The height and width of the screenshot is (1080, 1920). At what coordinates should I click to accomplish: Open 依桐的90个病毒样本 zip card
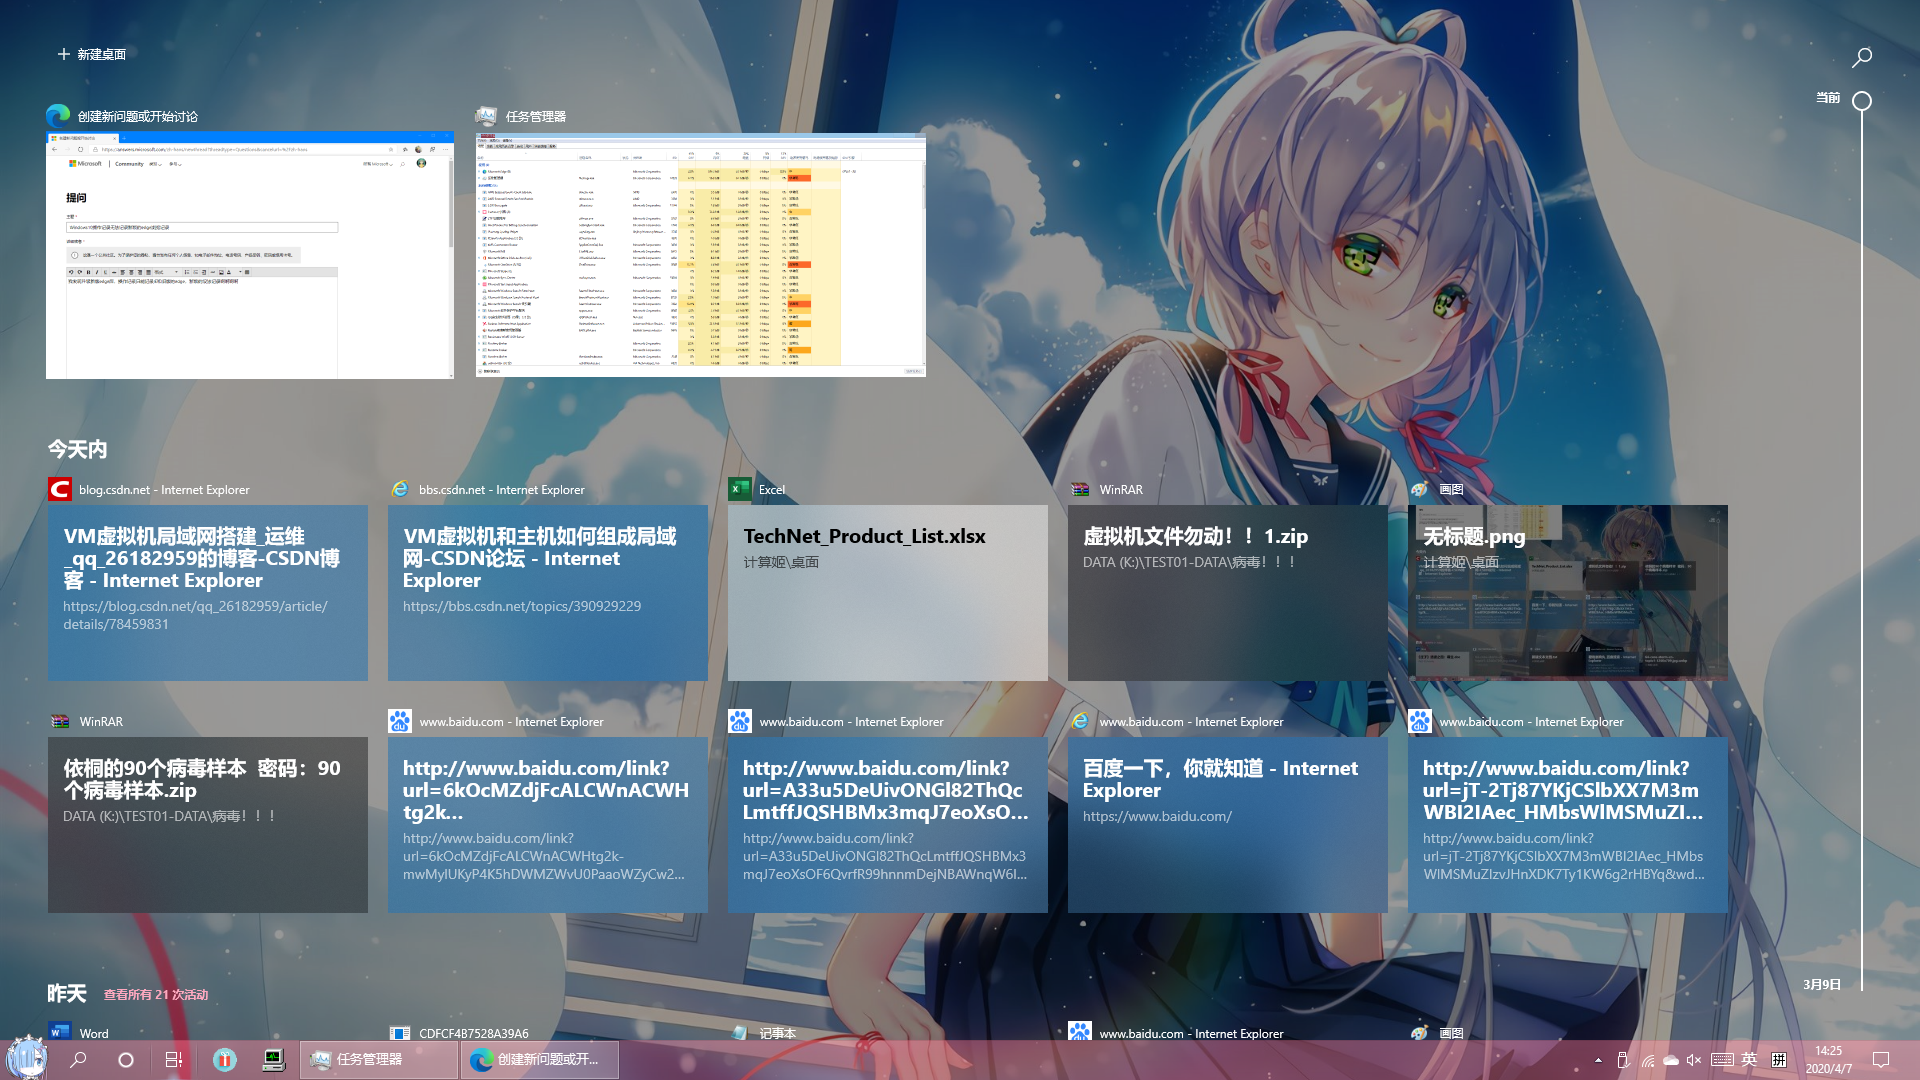click(208, 825)
